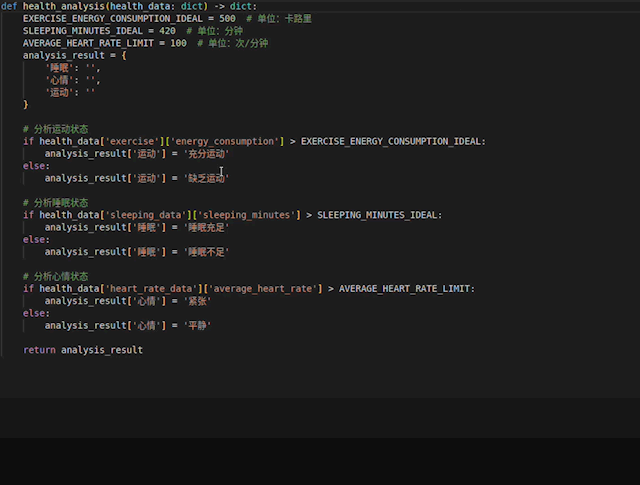
Task: Click the function name health_analysis
Action: (64, 7)
